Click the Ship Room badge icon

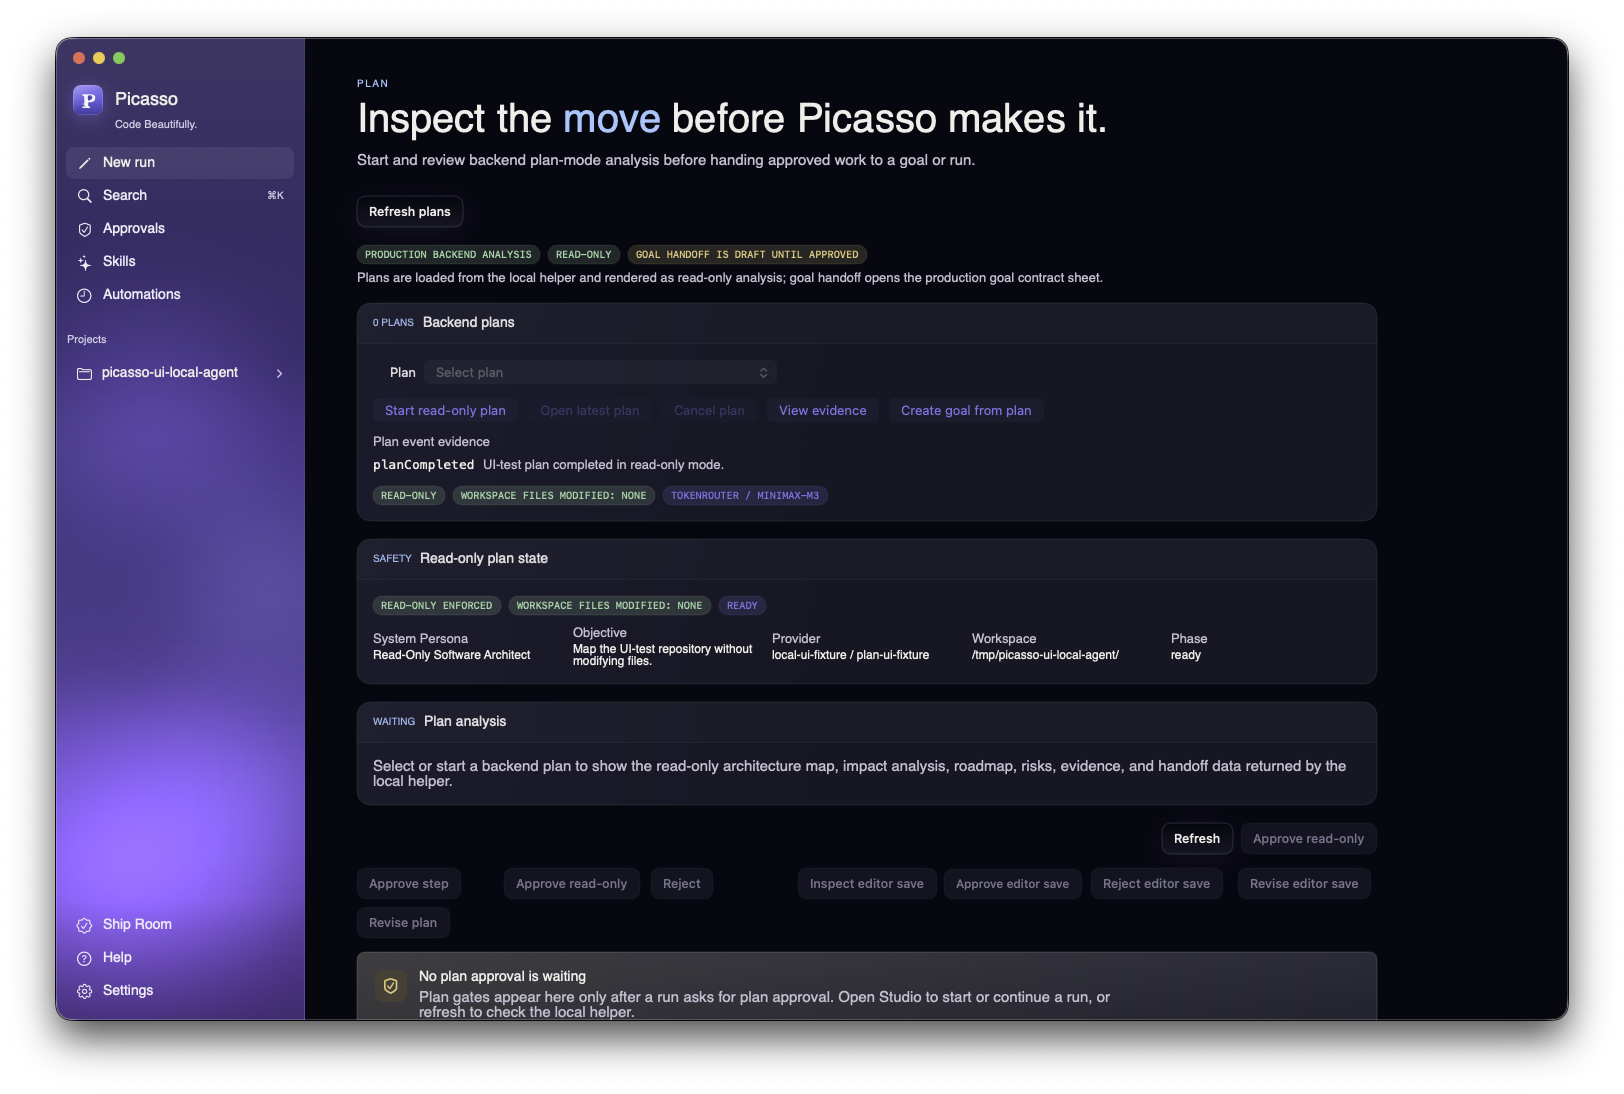click(x=85, y=925)
